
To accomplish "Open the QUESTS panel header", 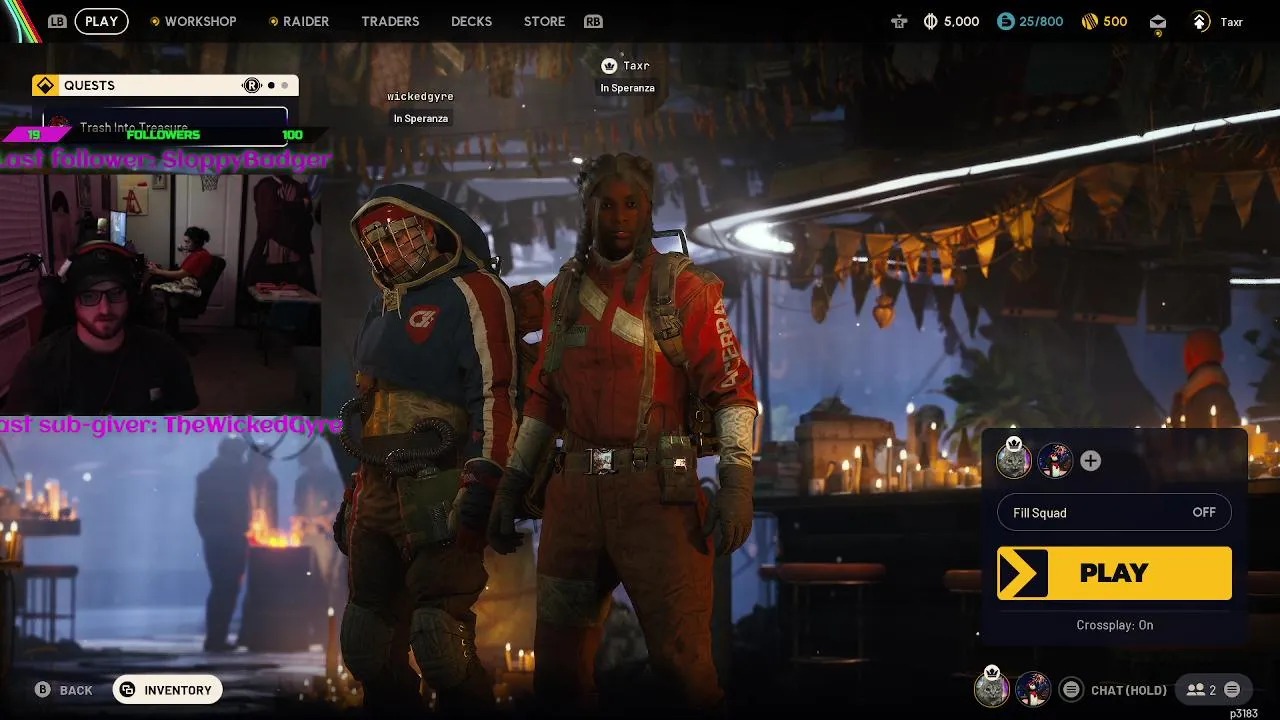I will point(165,85).
